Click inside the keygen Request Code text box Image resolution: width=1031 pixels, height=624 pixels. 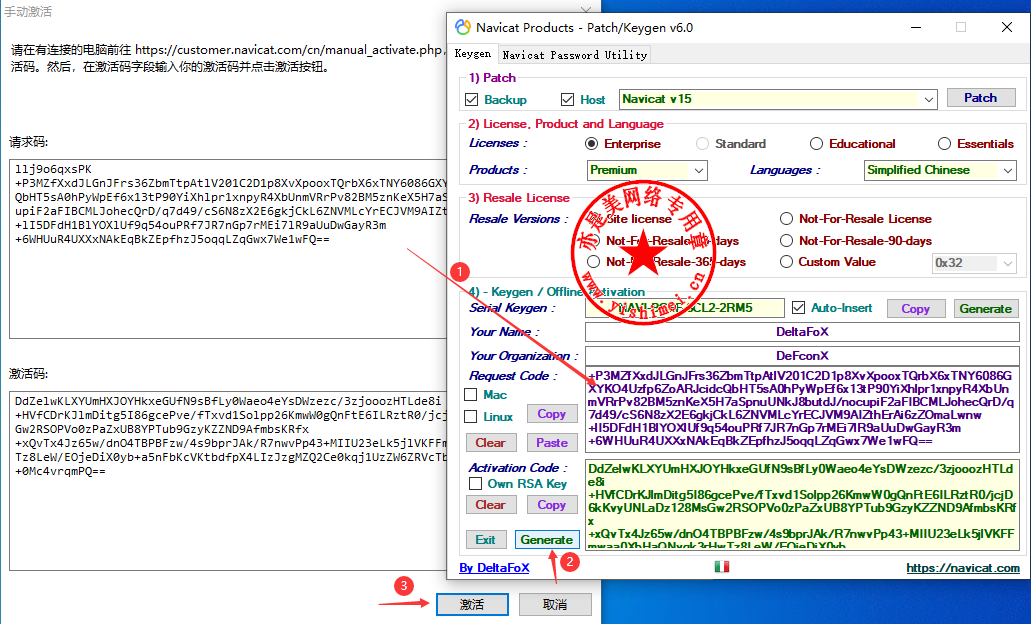click(x=802, y=408)
